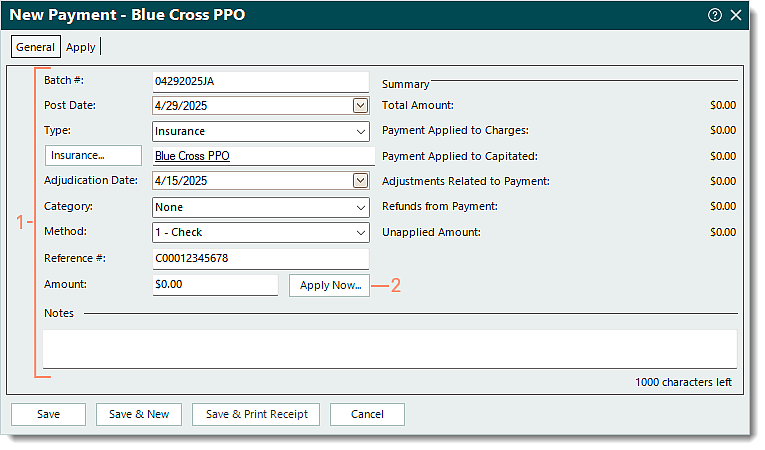Image resolution: width=765 pixels, height=450 pixels.
Task: Switch to the Apply tab
Action: pos(81,47)
